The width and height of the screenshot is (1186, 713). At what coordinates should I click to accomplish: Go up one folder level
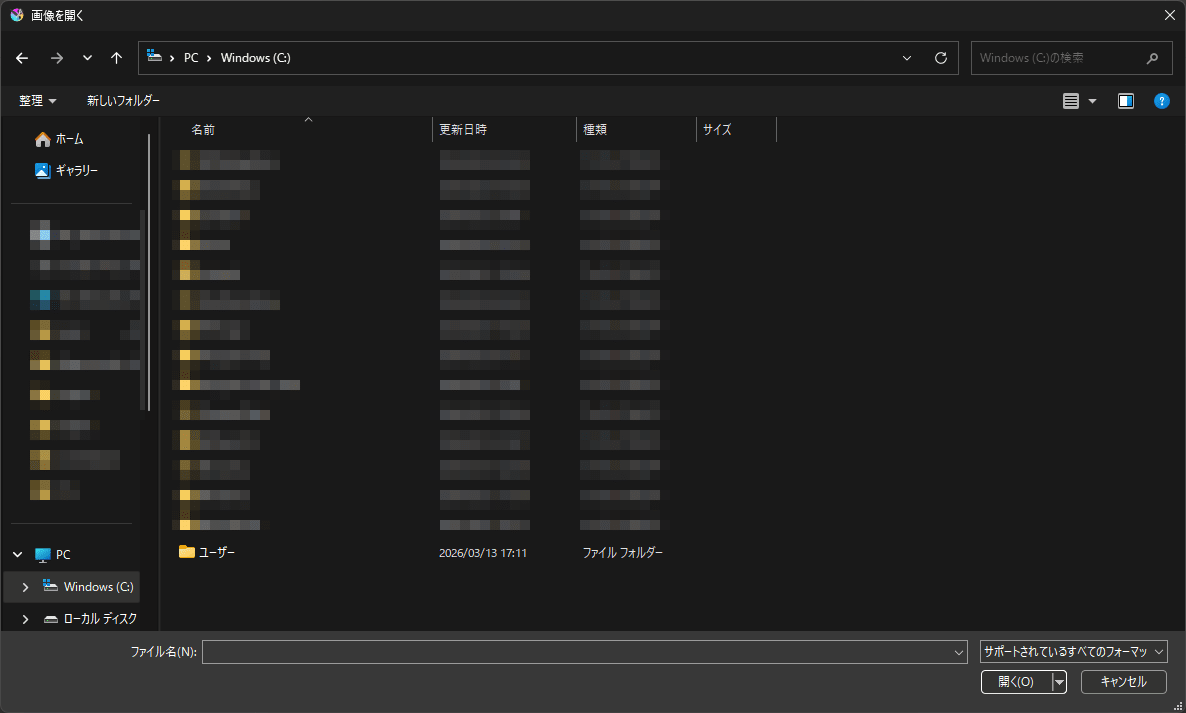(117, 58)
